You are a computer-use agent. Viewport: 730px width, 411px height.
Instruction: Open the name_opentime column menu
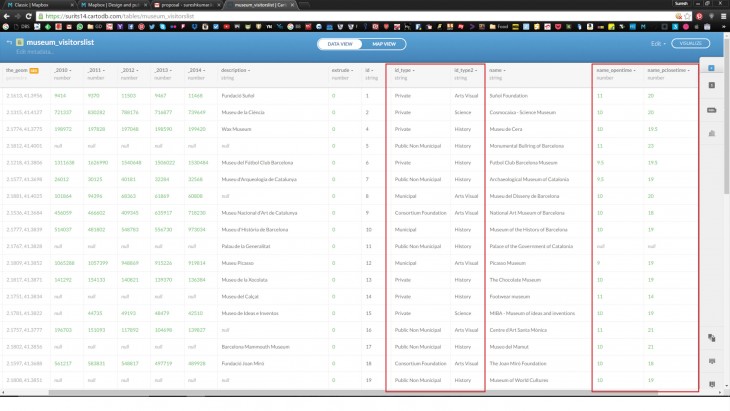point(616,70)
